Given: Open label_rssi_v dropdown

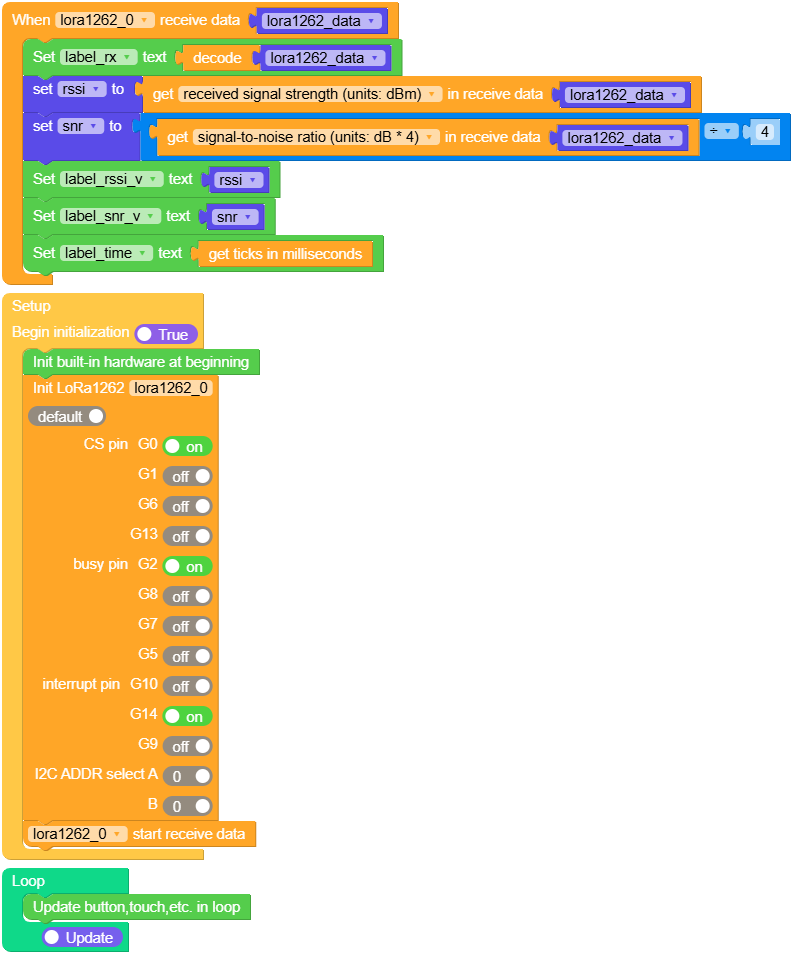Looking at the screenshot, I should pyautogui.click(x=112, y=179).
